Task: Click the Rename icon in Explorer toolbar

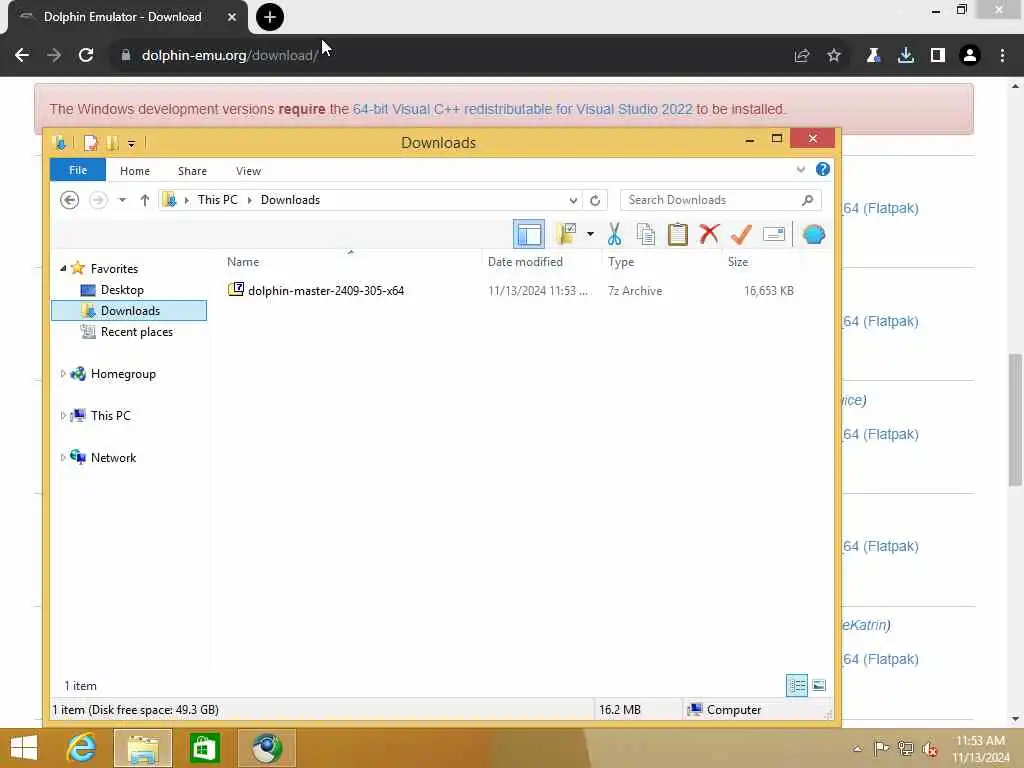Action: (773, 234)
